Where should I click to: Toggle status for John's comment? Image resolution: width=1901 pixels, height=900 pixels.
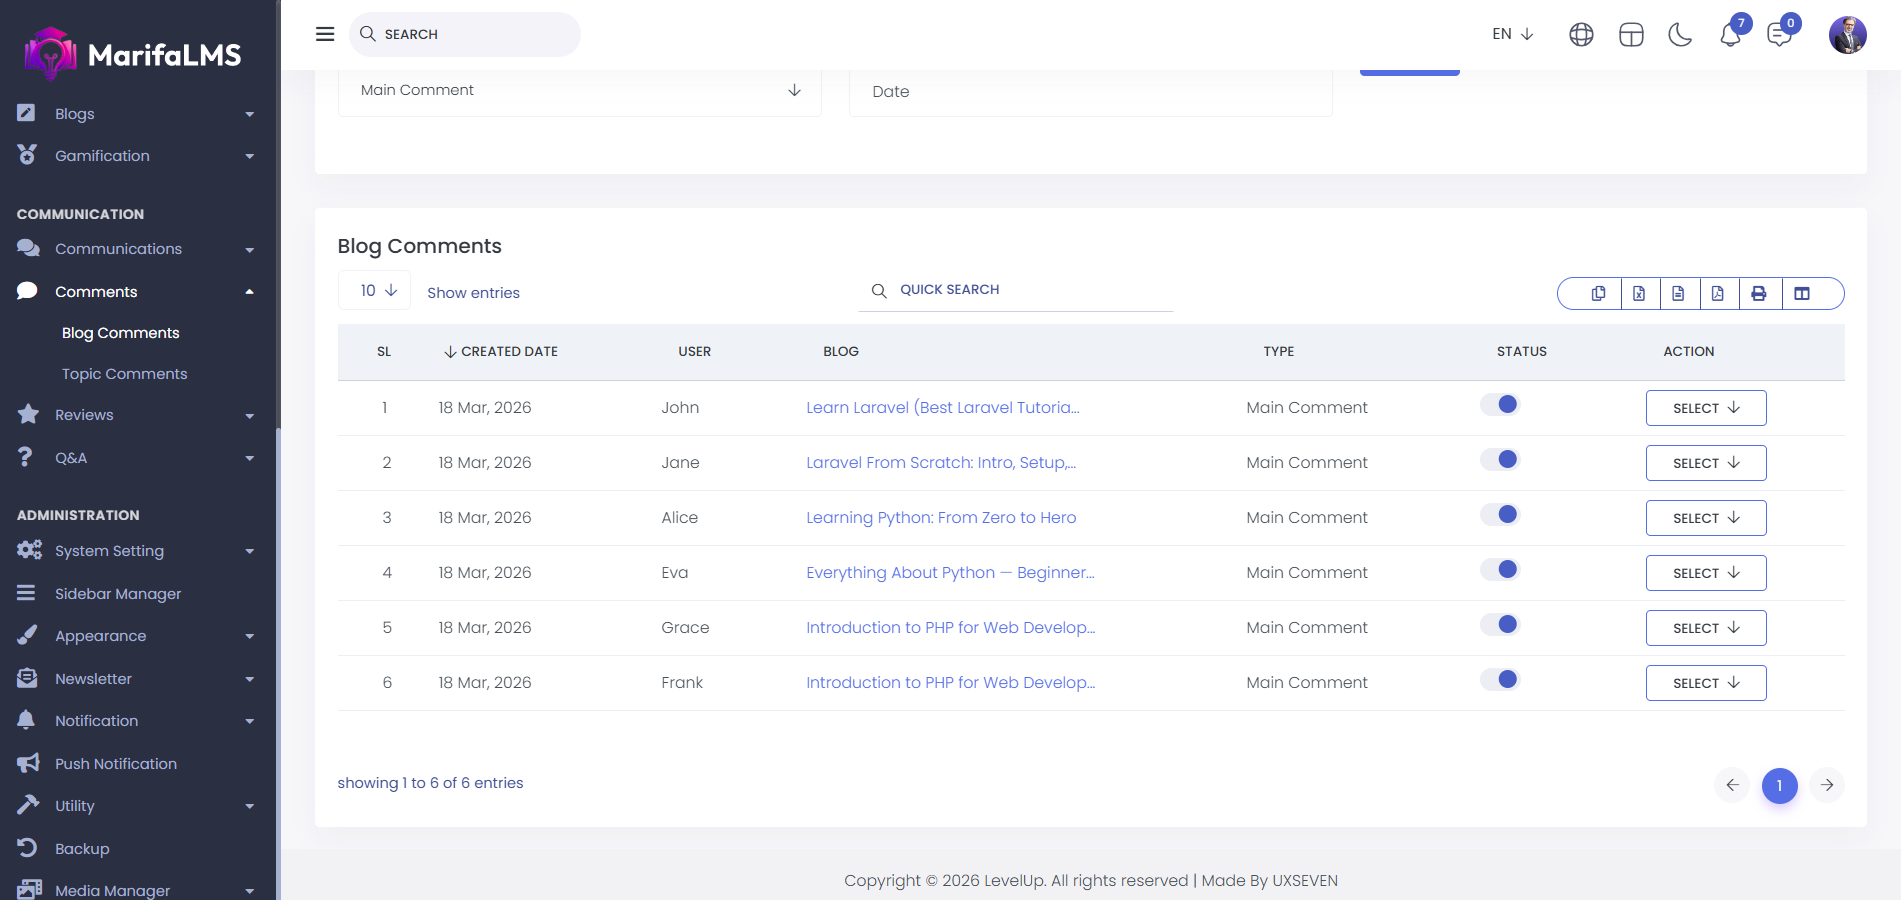[1500, 405]
